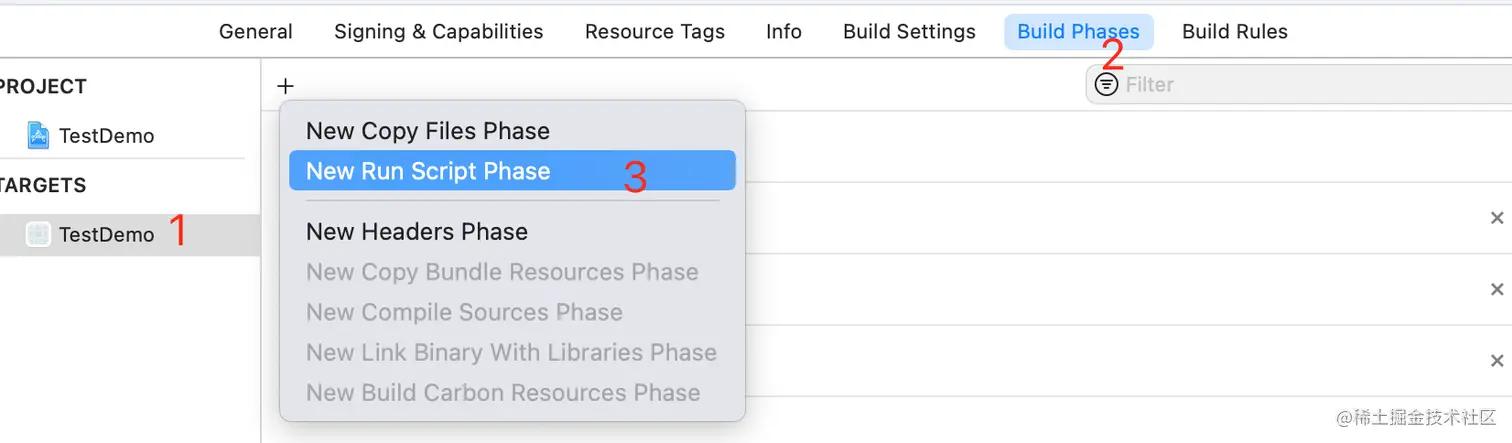Click the TestDemo target app icon
Image resolution: width=1512 pixels, height=443 pixels.
tap(38, 235)
